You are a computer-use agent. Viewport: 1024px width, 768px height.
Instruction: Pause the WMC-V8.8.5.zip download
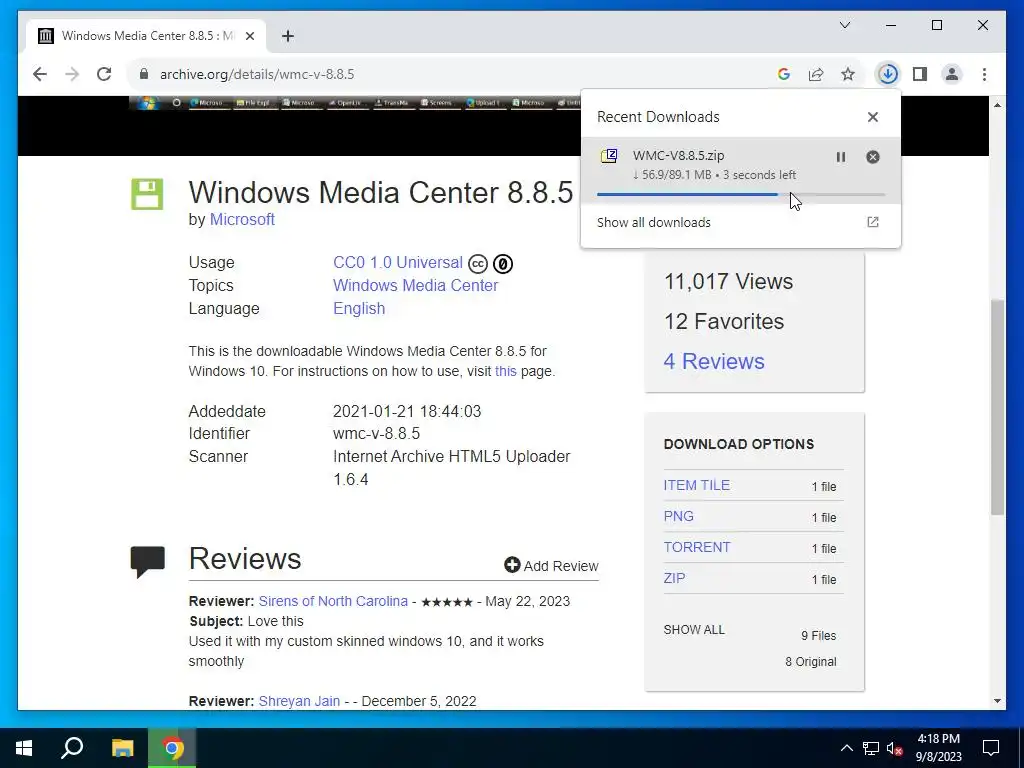pyautogui.click(x=840, y=157)
